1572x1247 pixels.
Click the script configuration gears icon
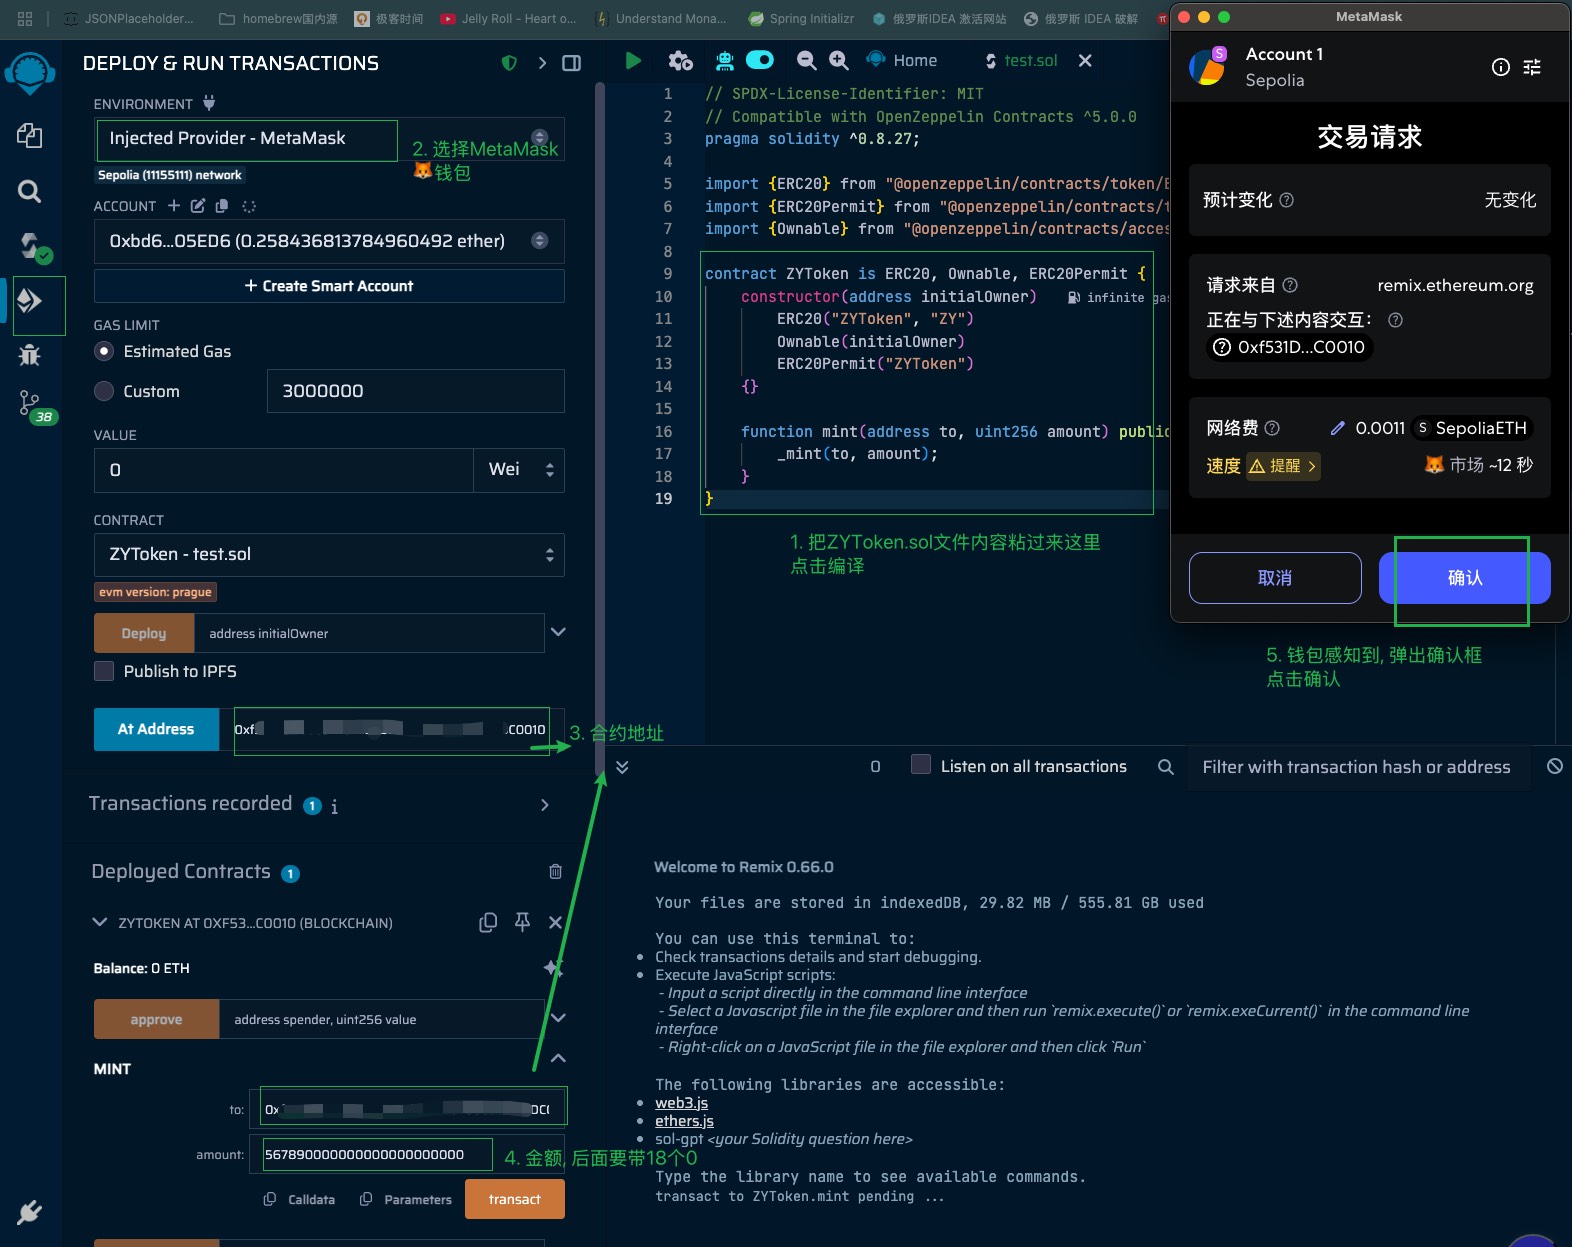coord(681,61)
